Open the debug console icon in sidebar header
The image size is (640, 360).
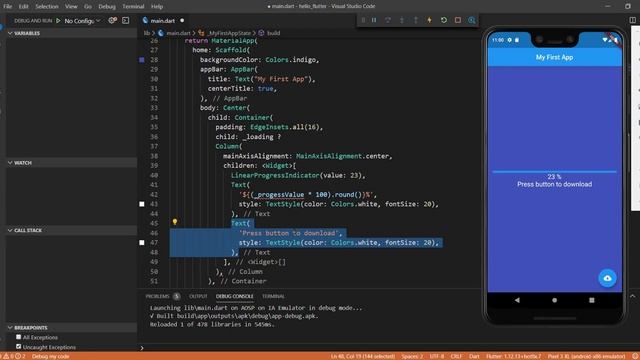[x=126, y=20]
